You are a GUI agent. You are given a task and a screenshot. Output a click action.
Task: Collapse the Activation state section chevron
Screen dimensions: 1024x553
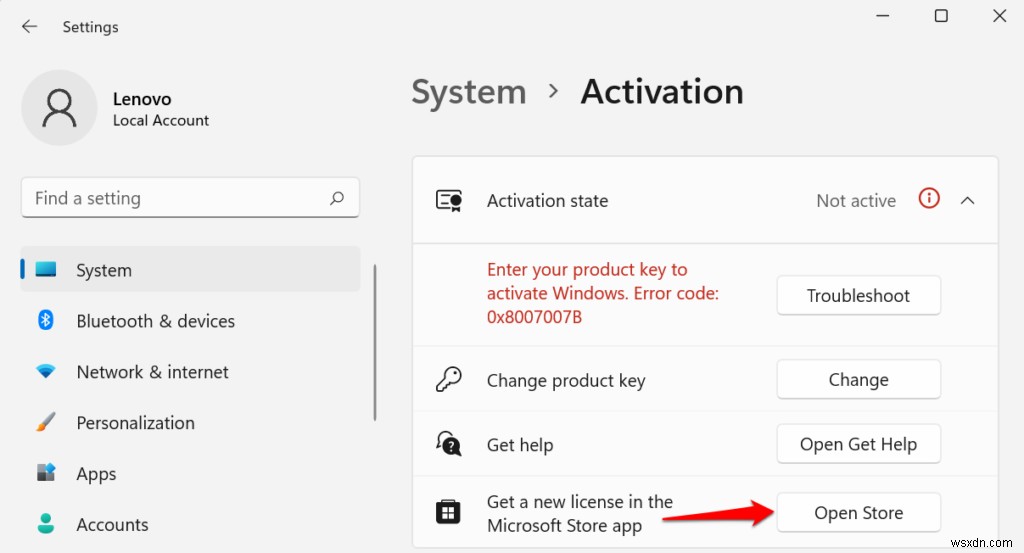967,200
